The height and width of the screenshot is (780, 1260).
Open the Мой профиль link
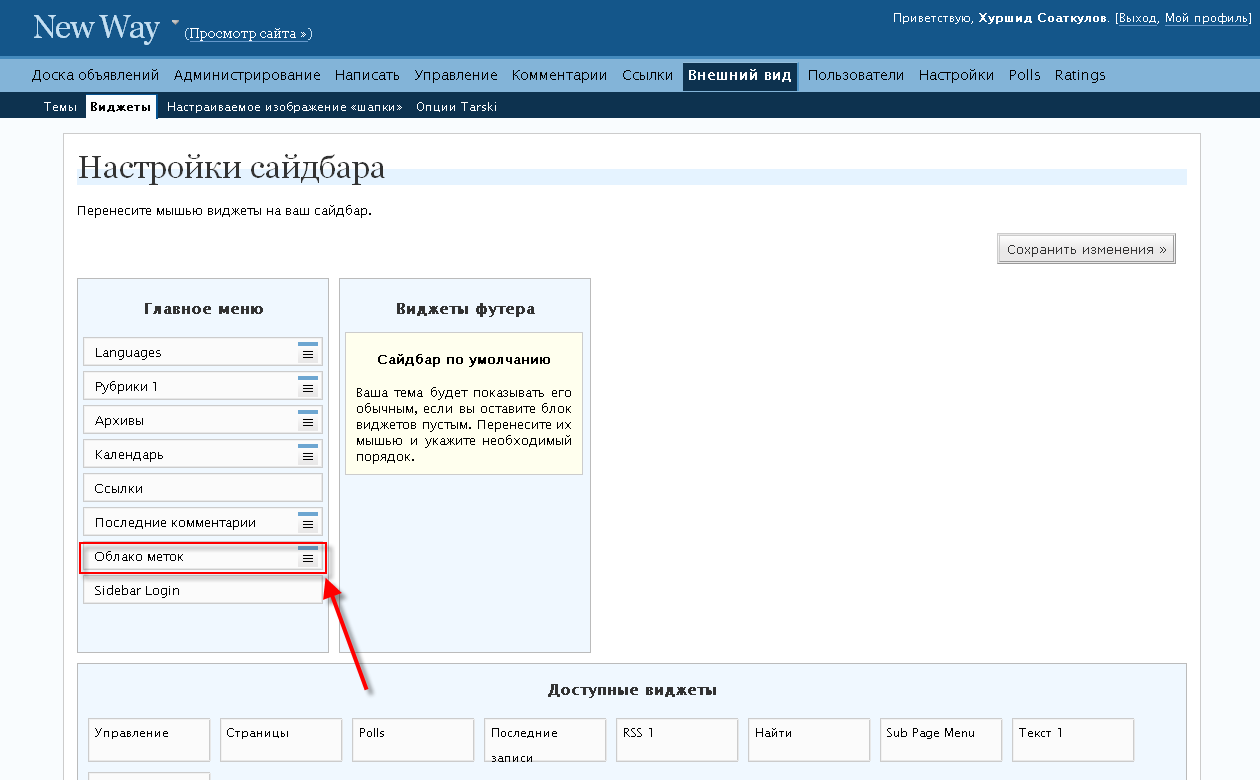(1205, 18)
